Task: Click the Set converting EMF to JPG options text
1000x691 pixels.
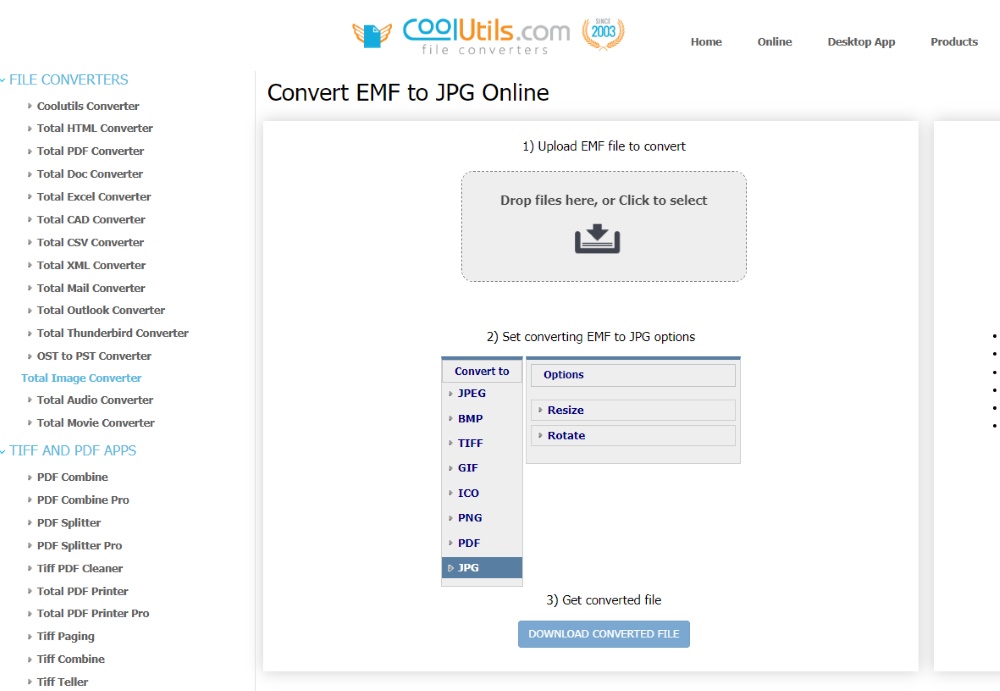Action: (x=591, y=337)
